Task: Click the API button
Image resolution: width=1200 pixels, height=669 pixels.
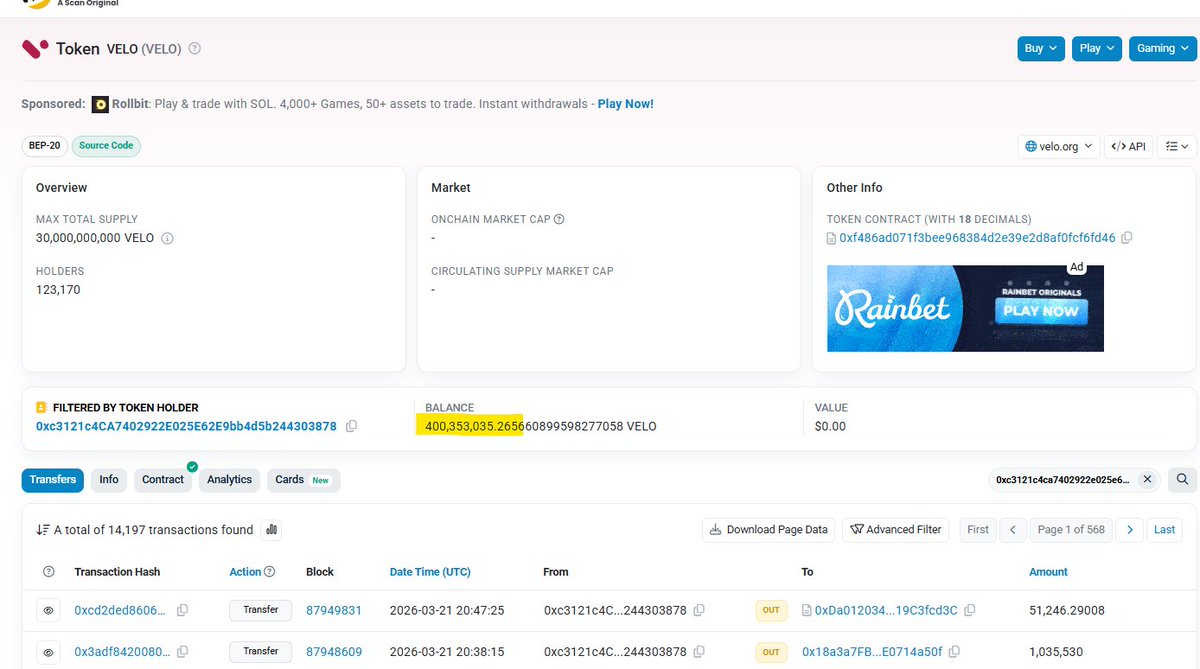Action: [x=1129, y=146]
